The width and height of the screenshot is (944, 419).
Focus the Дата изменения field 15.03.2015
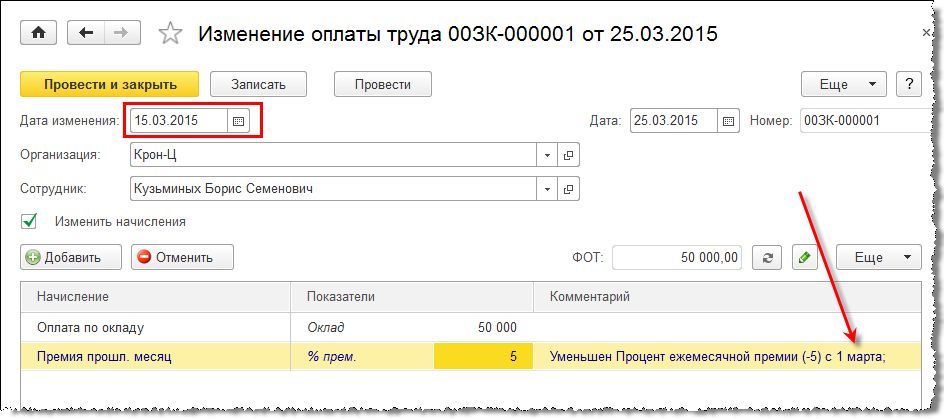[179, 121]
